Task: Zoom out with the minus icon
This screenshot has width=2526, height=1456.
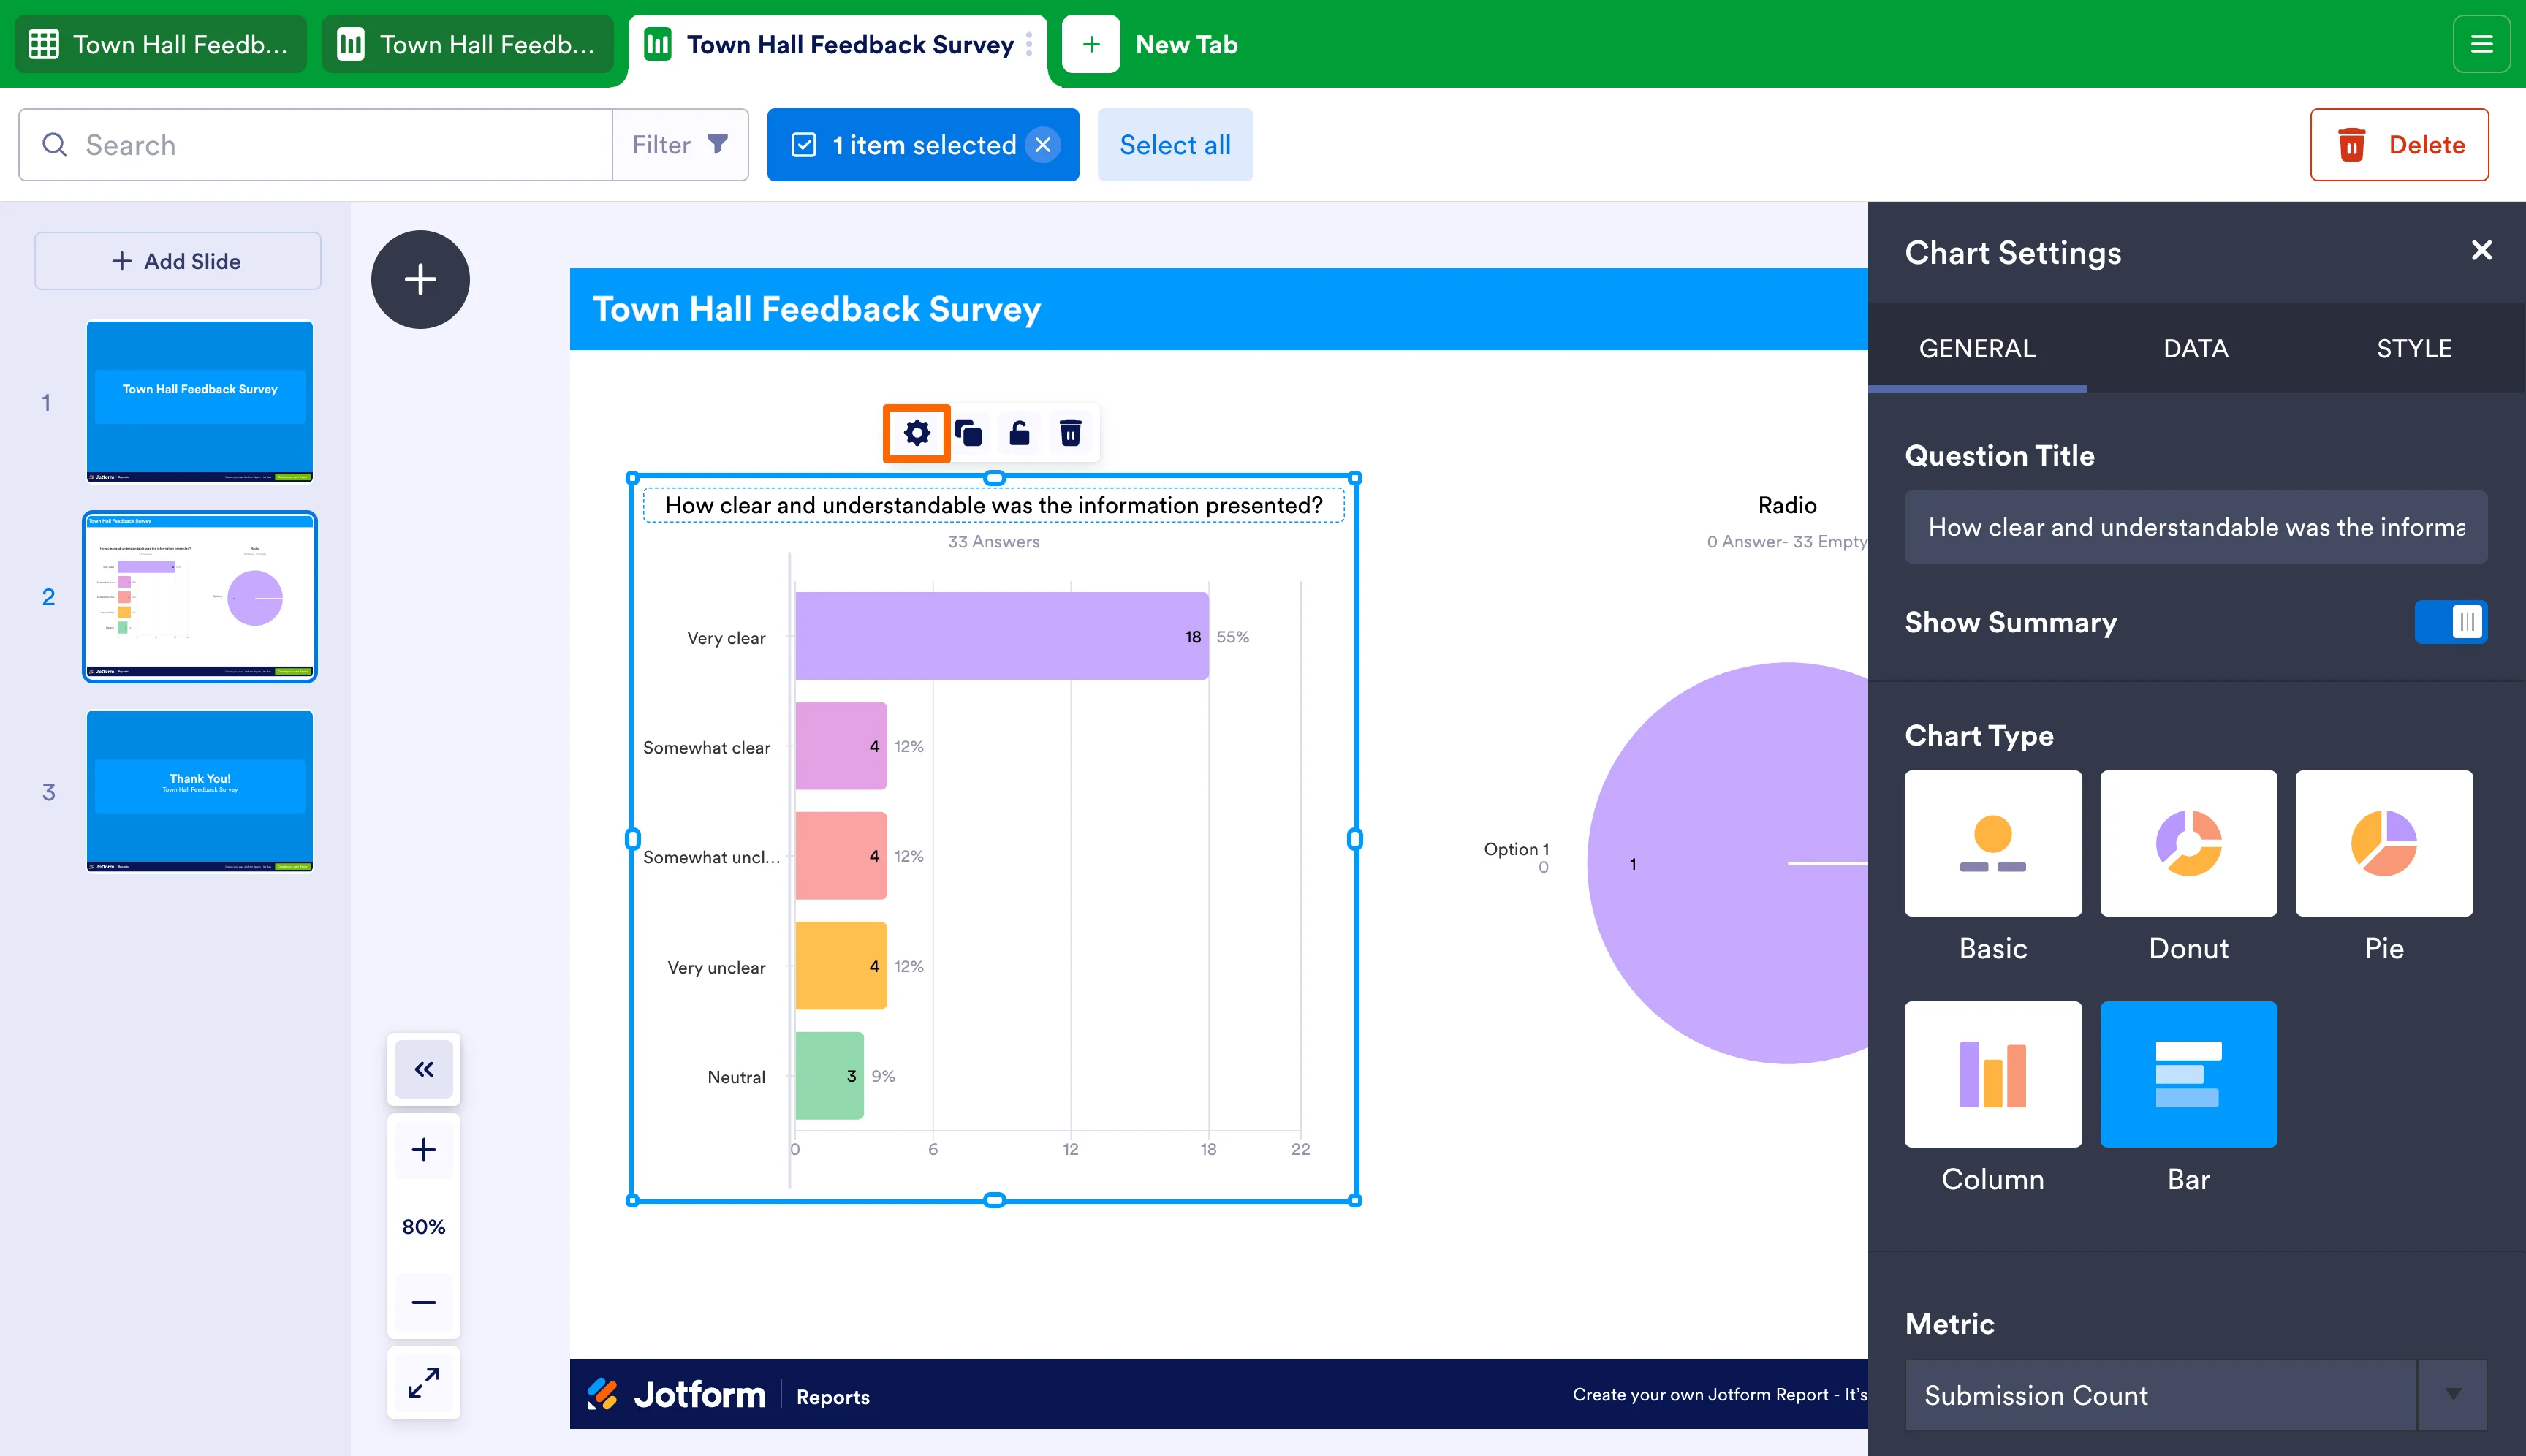Action: pos(424,1302)
